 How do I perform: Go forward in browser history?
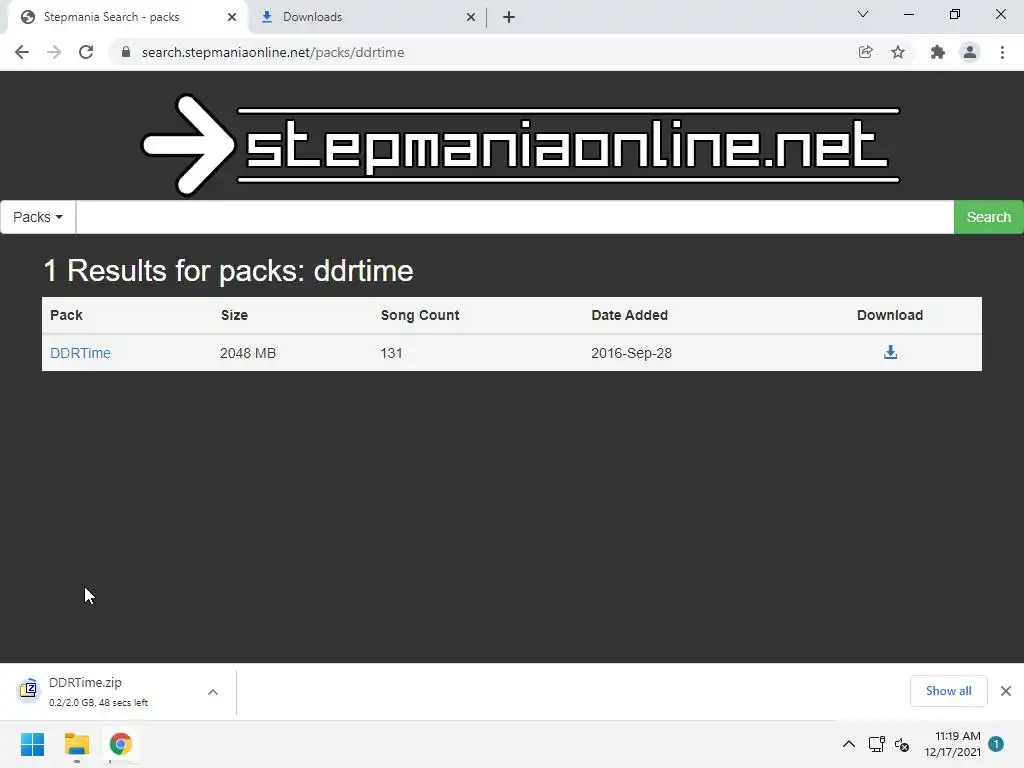(54, 52)
